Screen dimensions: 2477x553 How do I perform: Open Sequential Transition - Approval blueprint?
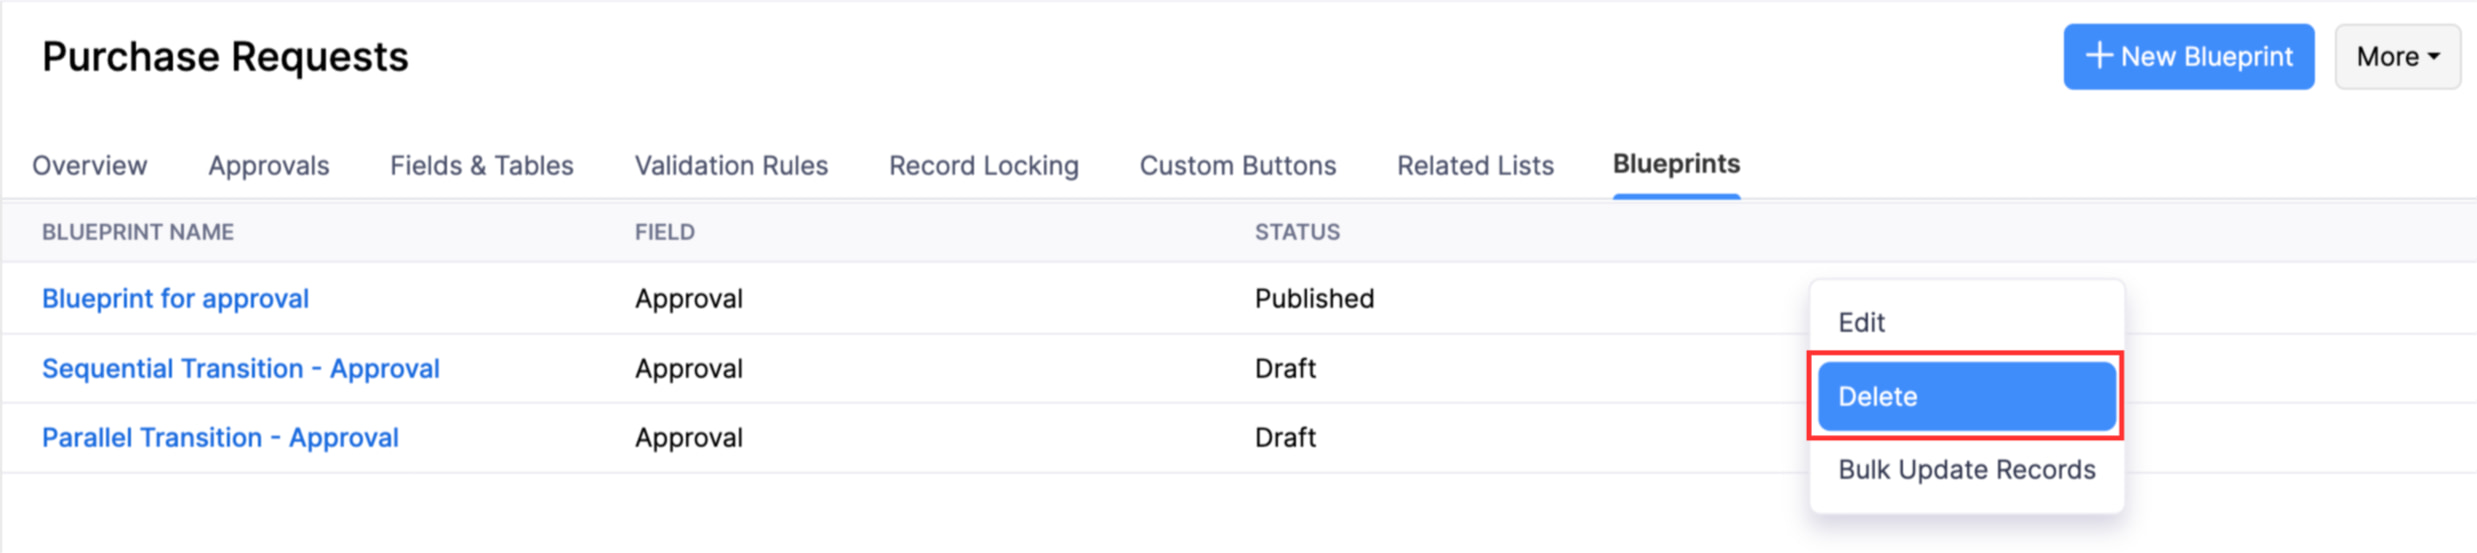point(240,368)
